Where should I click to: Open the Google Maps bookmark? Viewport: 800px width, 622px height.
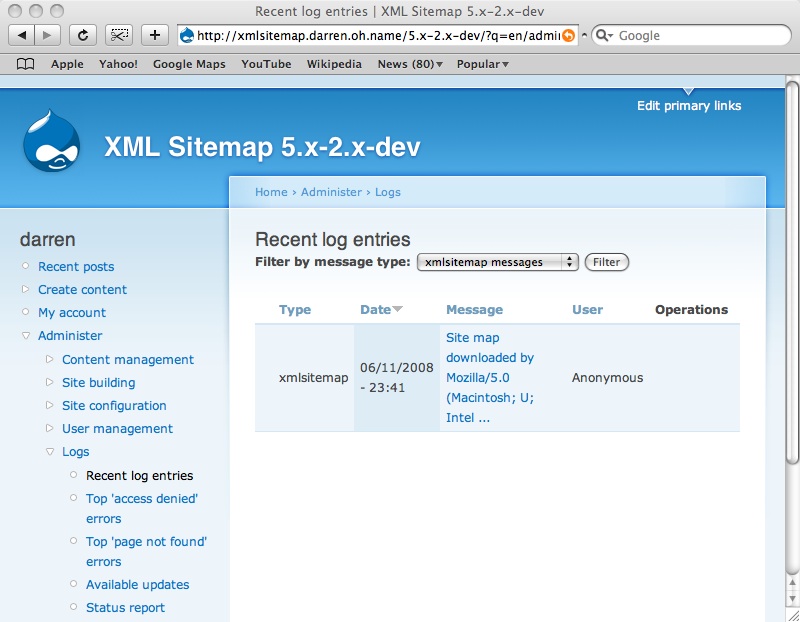coord(189,64)
